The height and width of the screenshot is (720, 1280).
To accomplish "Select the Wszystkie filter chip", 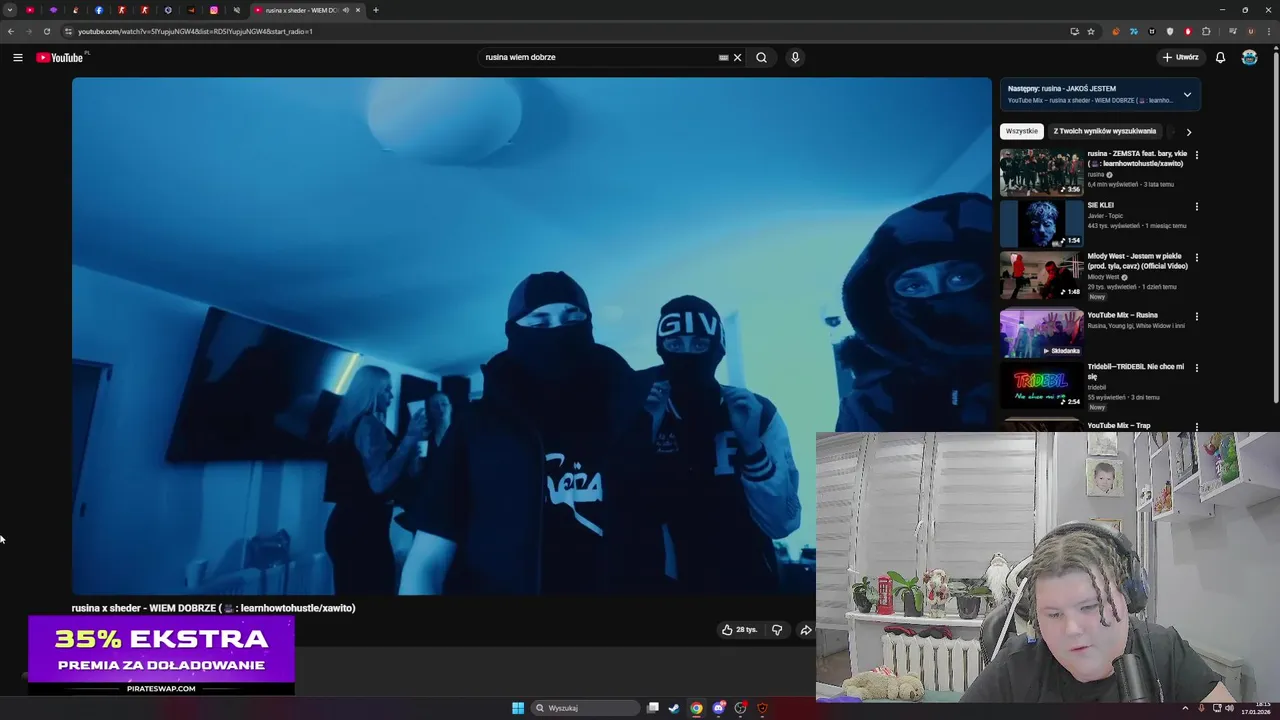I will [x=1022, y=131].
